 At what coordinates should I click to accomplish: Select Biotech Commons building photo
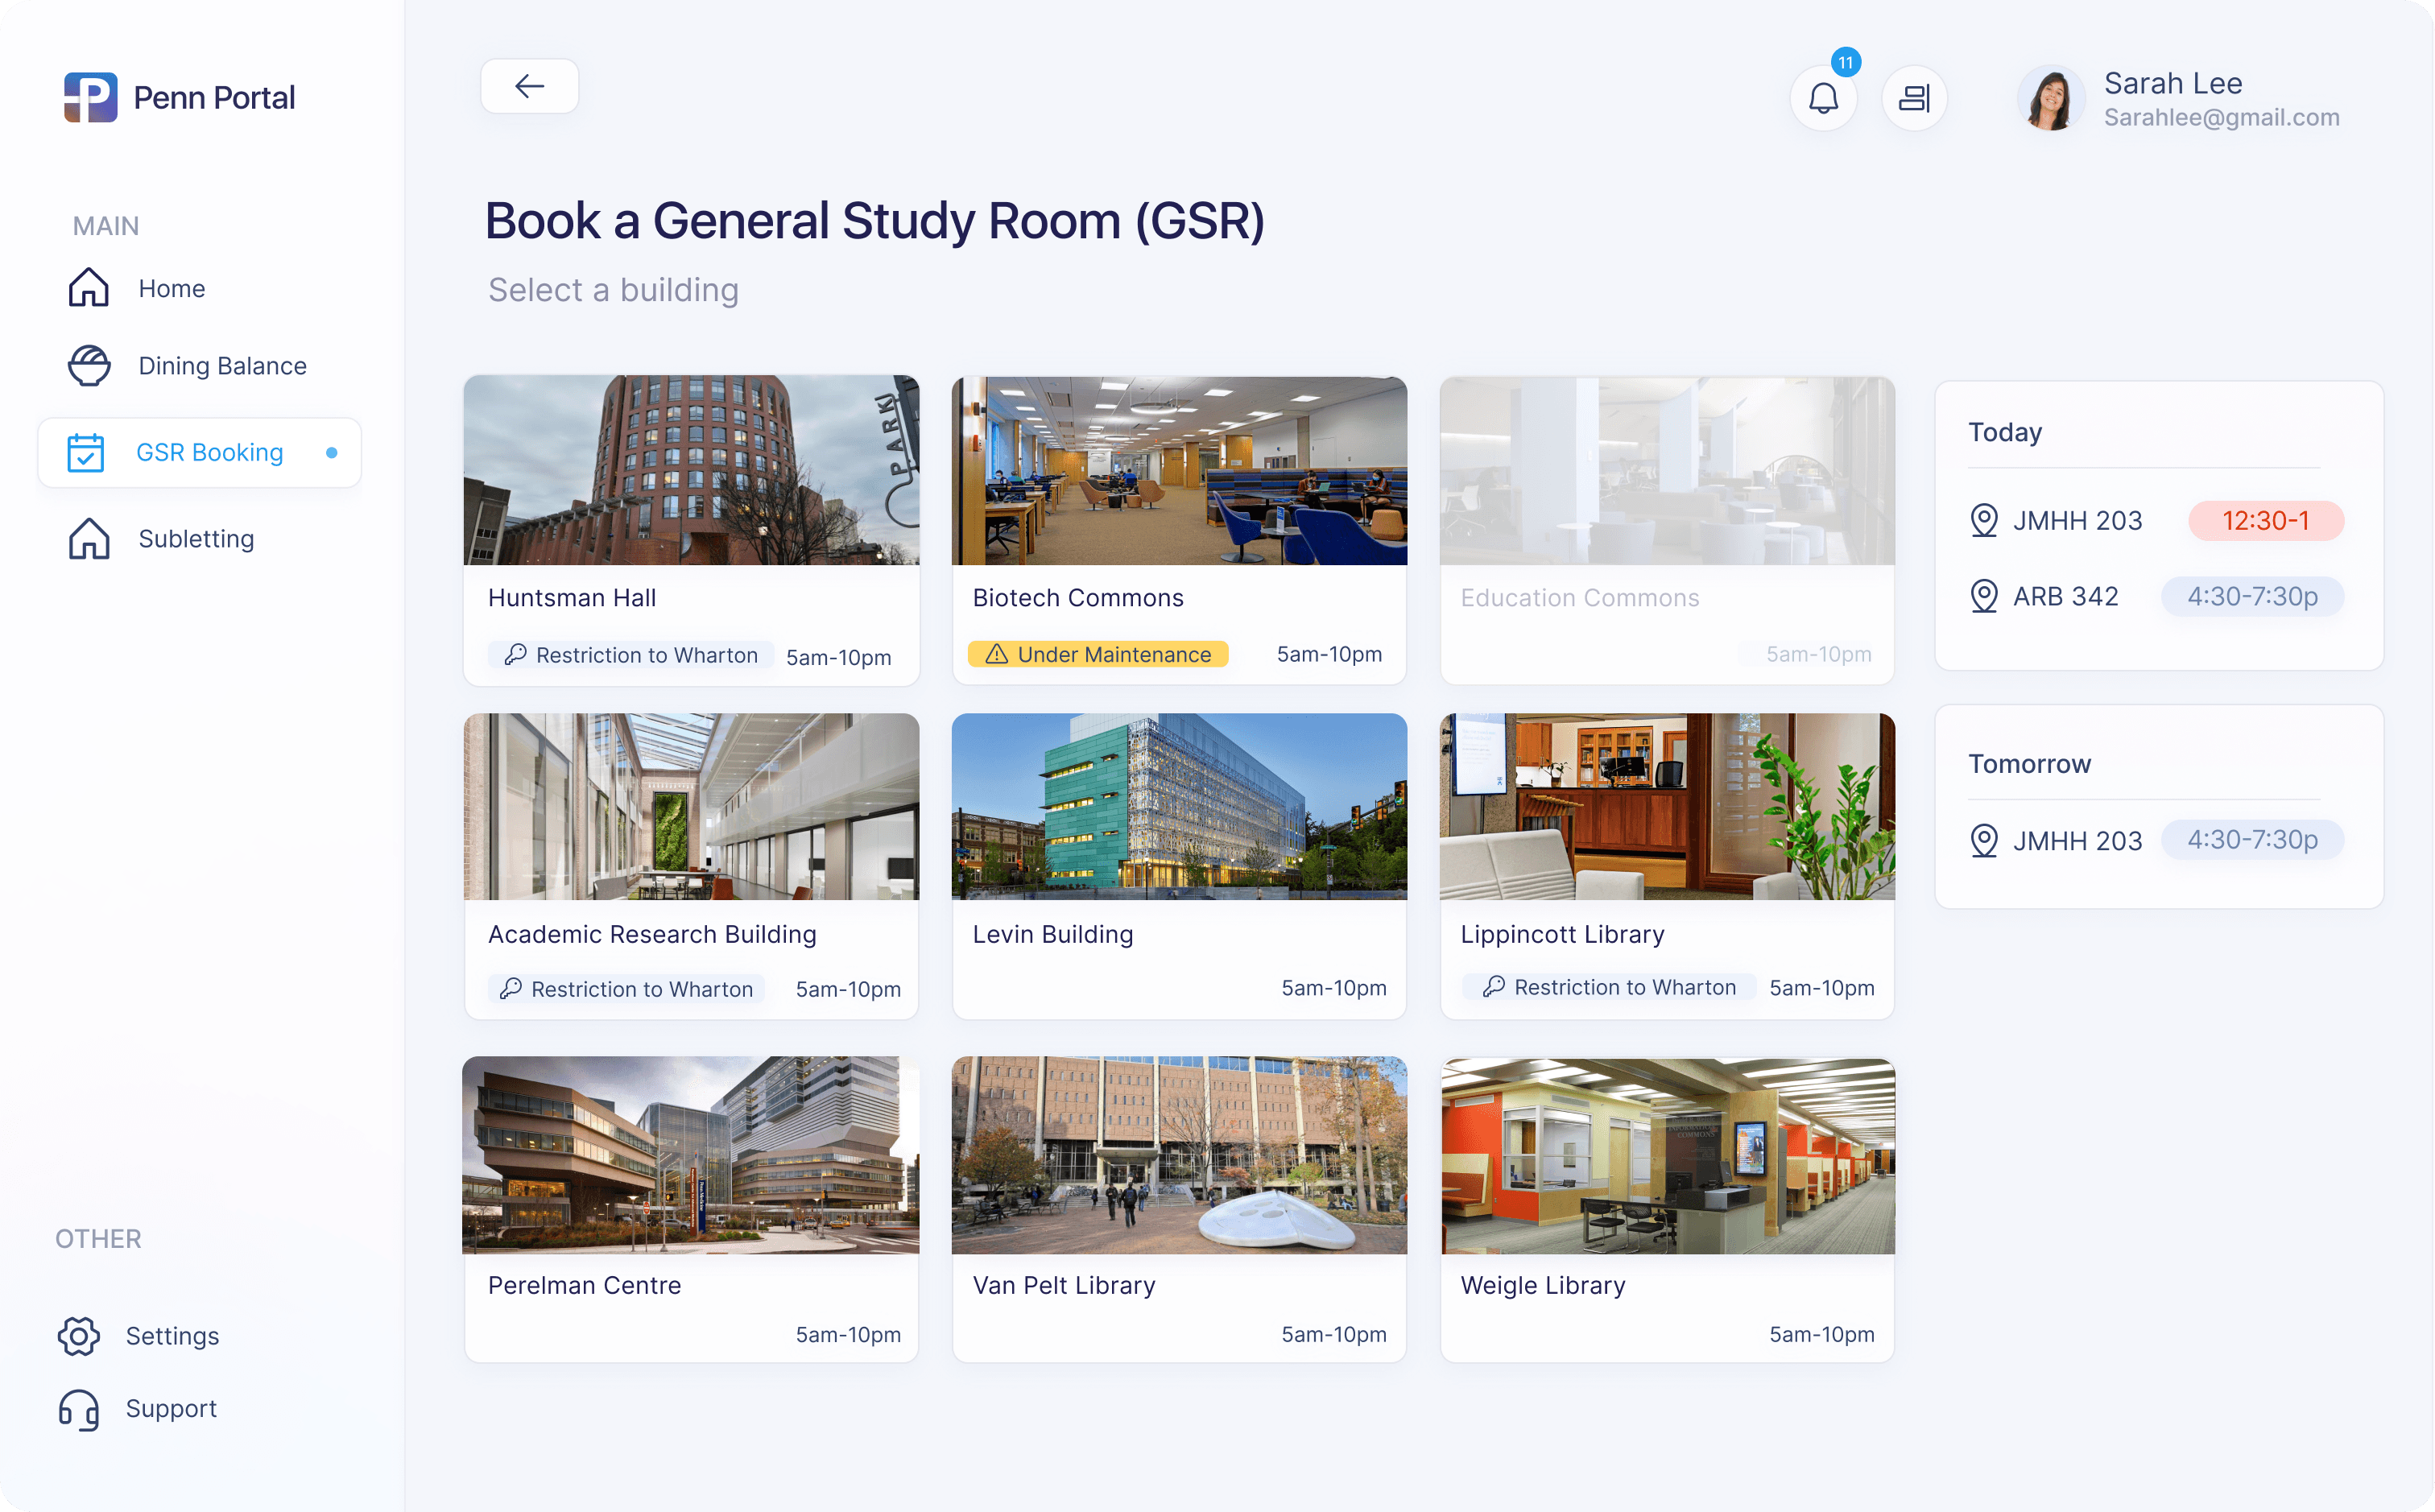click(1179, 470)
